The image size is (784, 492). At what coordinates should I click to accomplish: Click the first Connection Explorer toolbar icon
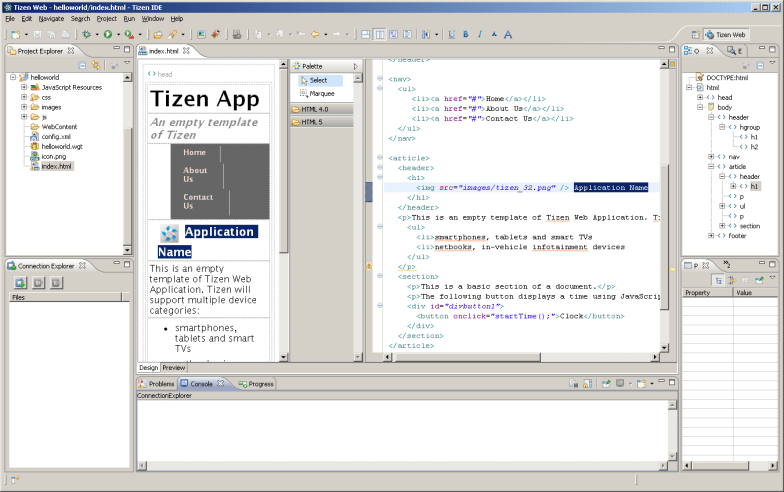20,283
